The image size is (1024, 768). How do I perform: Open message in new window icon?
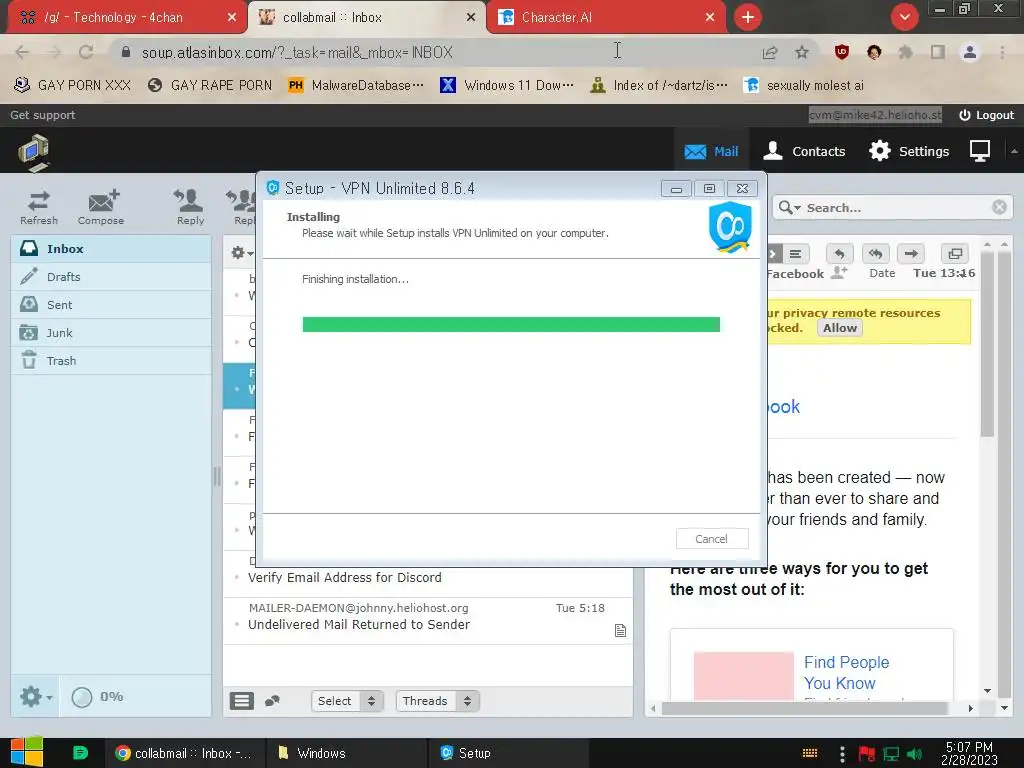tap(955, 253)
